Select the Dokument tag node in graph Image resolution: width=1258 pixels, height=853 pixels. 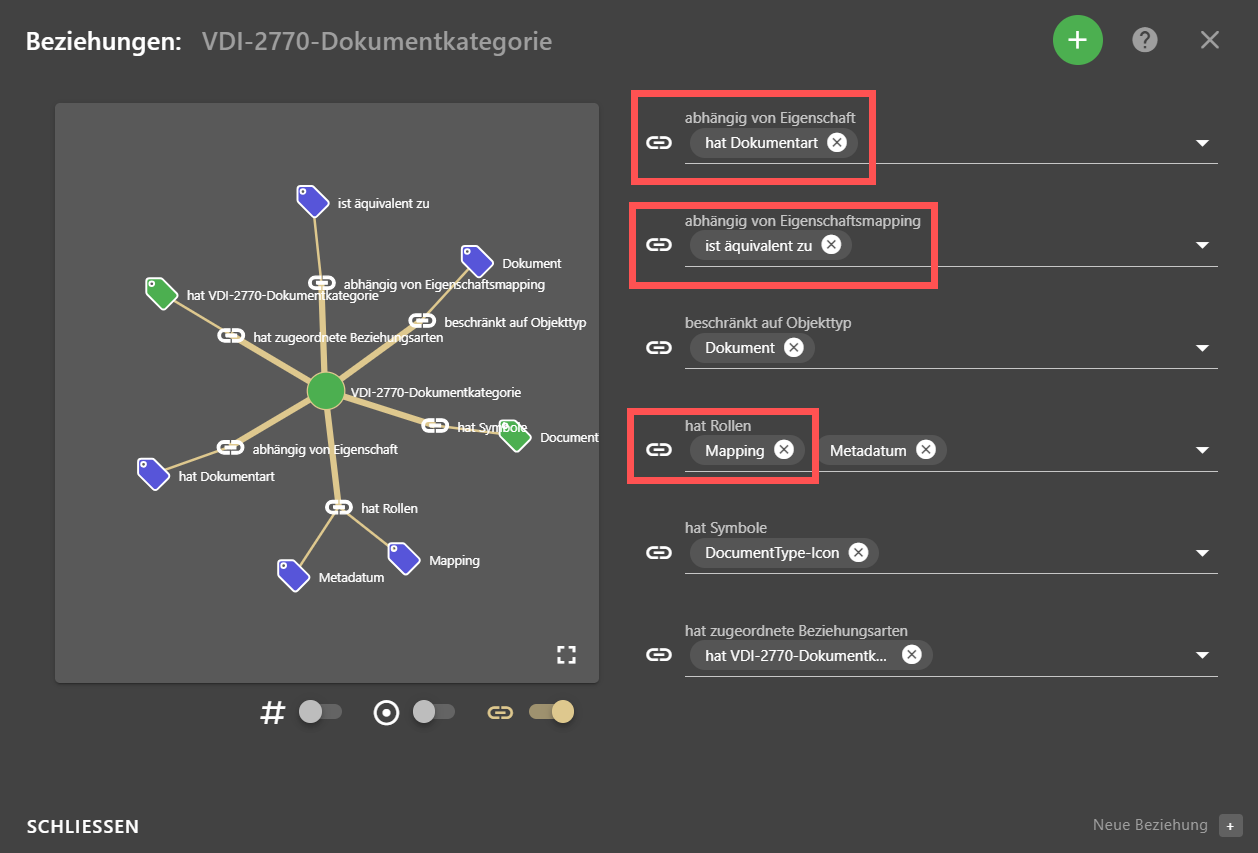tap(477, 261)
